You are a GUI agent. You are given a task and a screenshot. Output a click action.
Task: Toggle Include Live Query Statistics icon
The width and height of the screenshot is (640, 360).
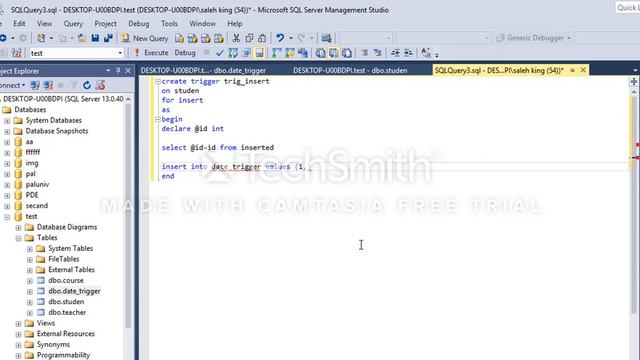(290, 53)
